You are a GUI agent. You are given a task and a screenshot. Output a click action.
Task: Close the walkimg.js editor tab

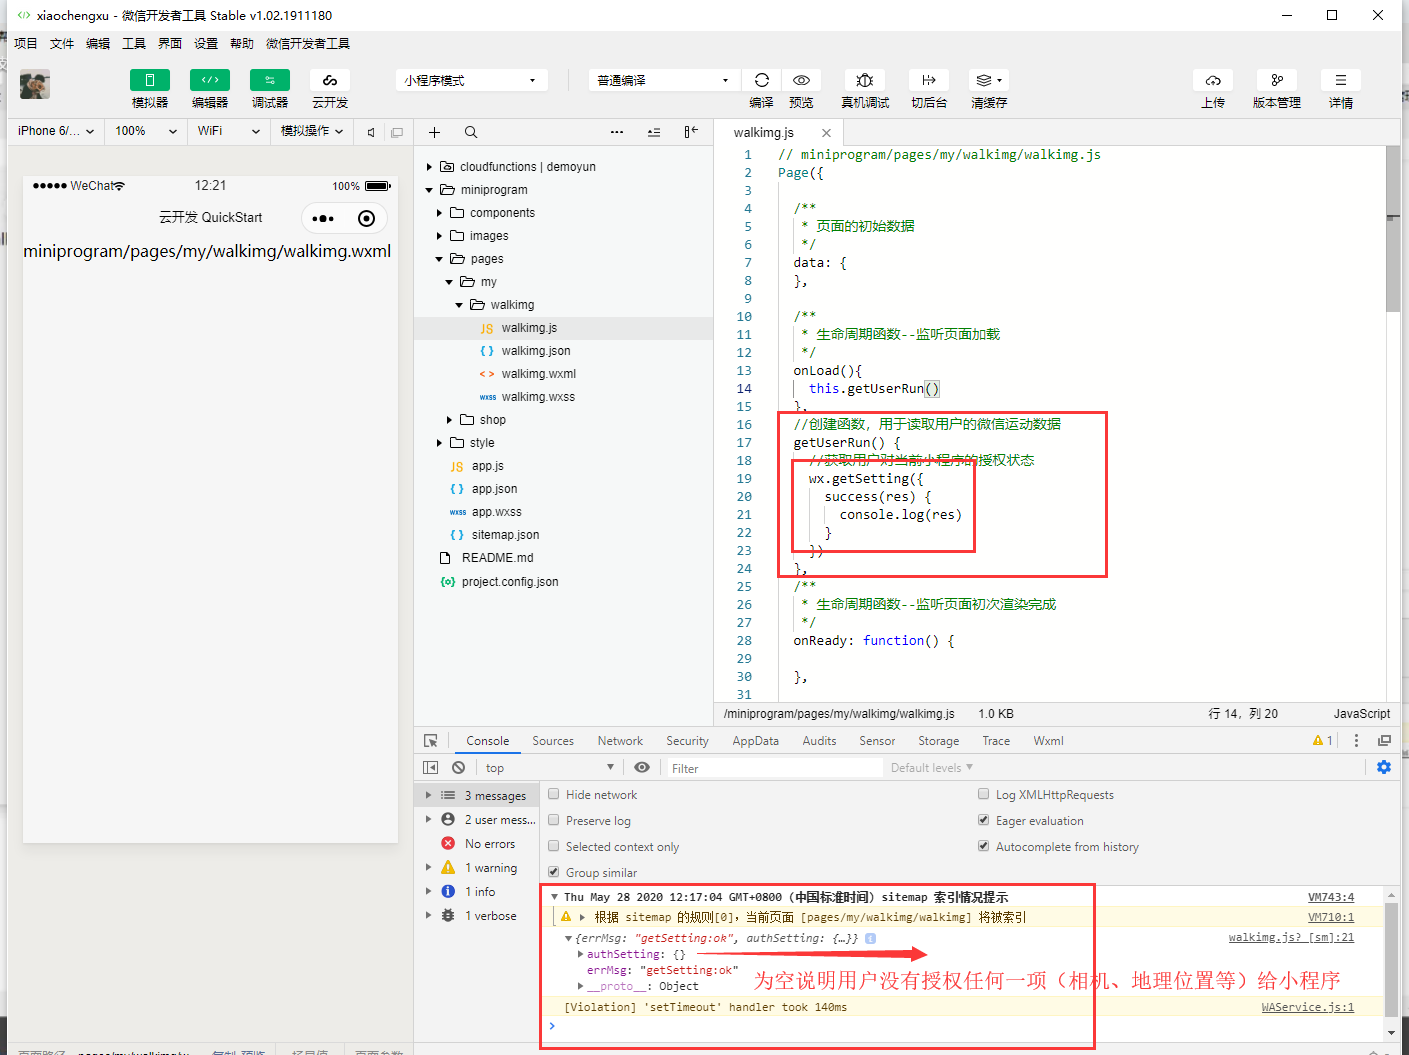[826, 133]
